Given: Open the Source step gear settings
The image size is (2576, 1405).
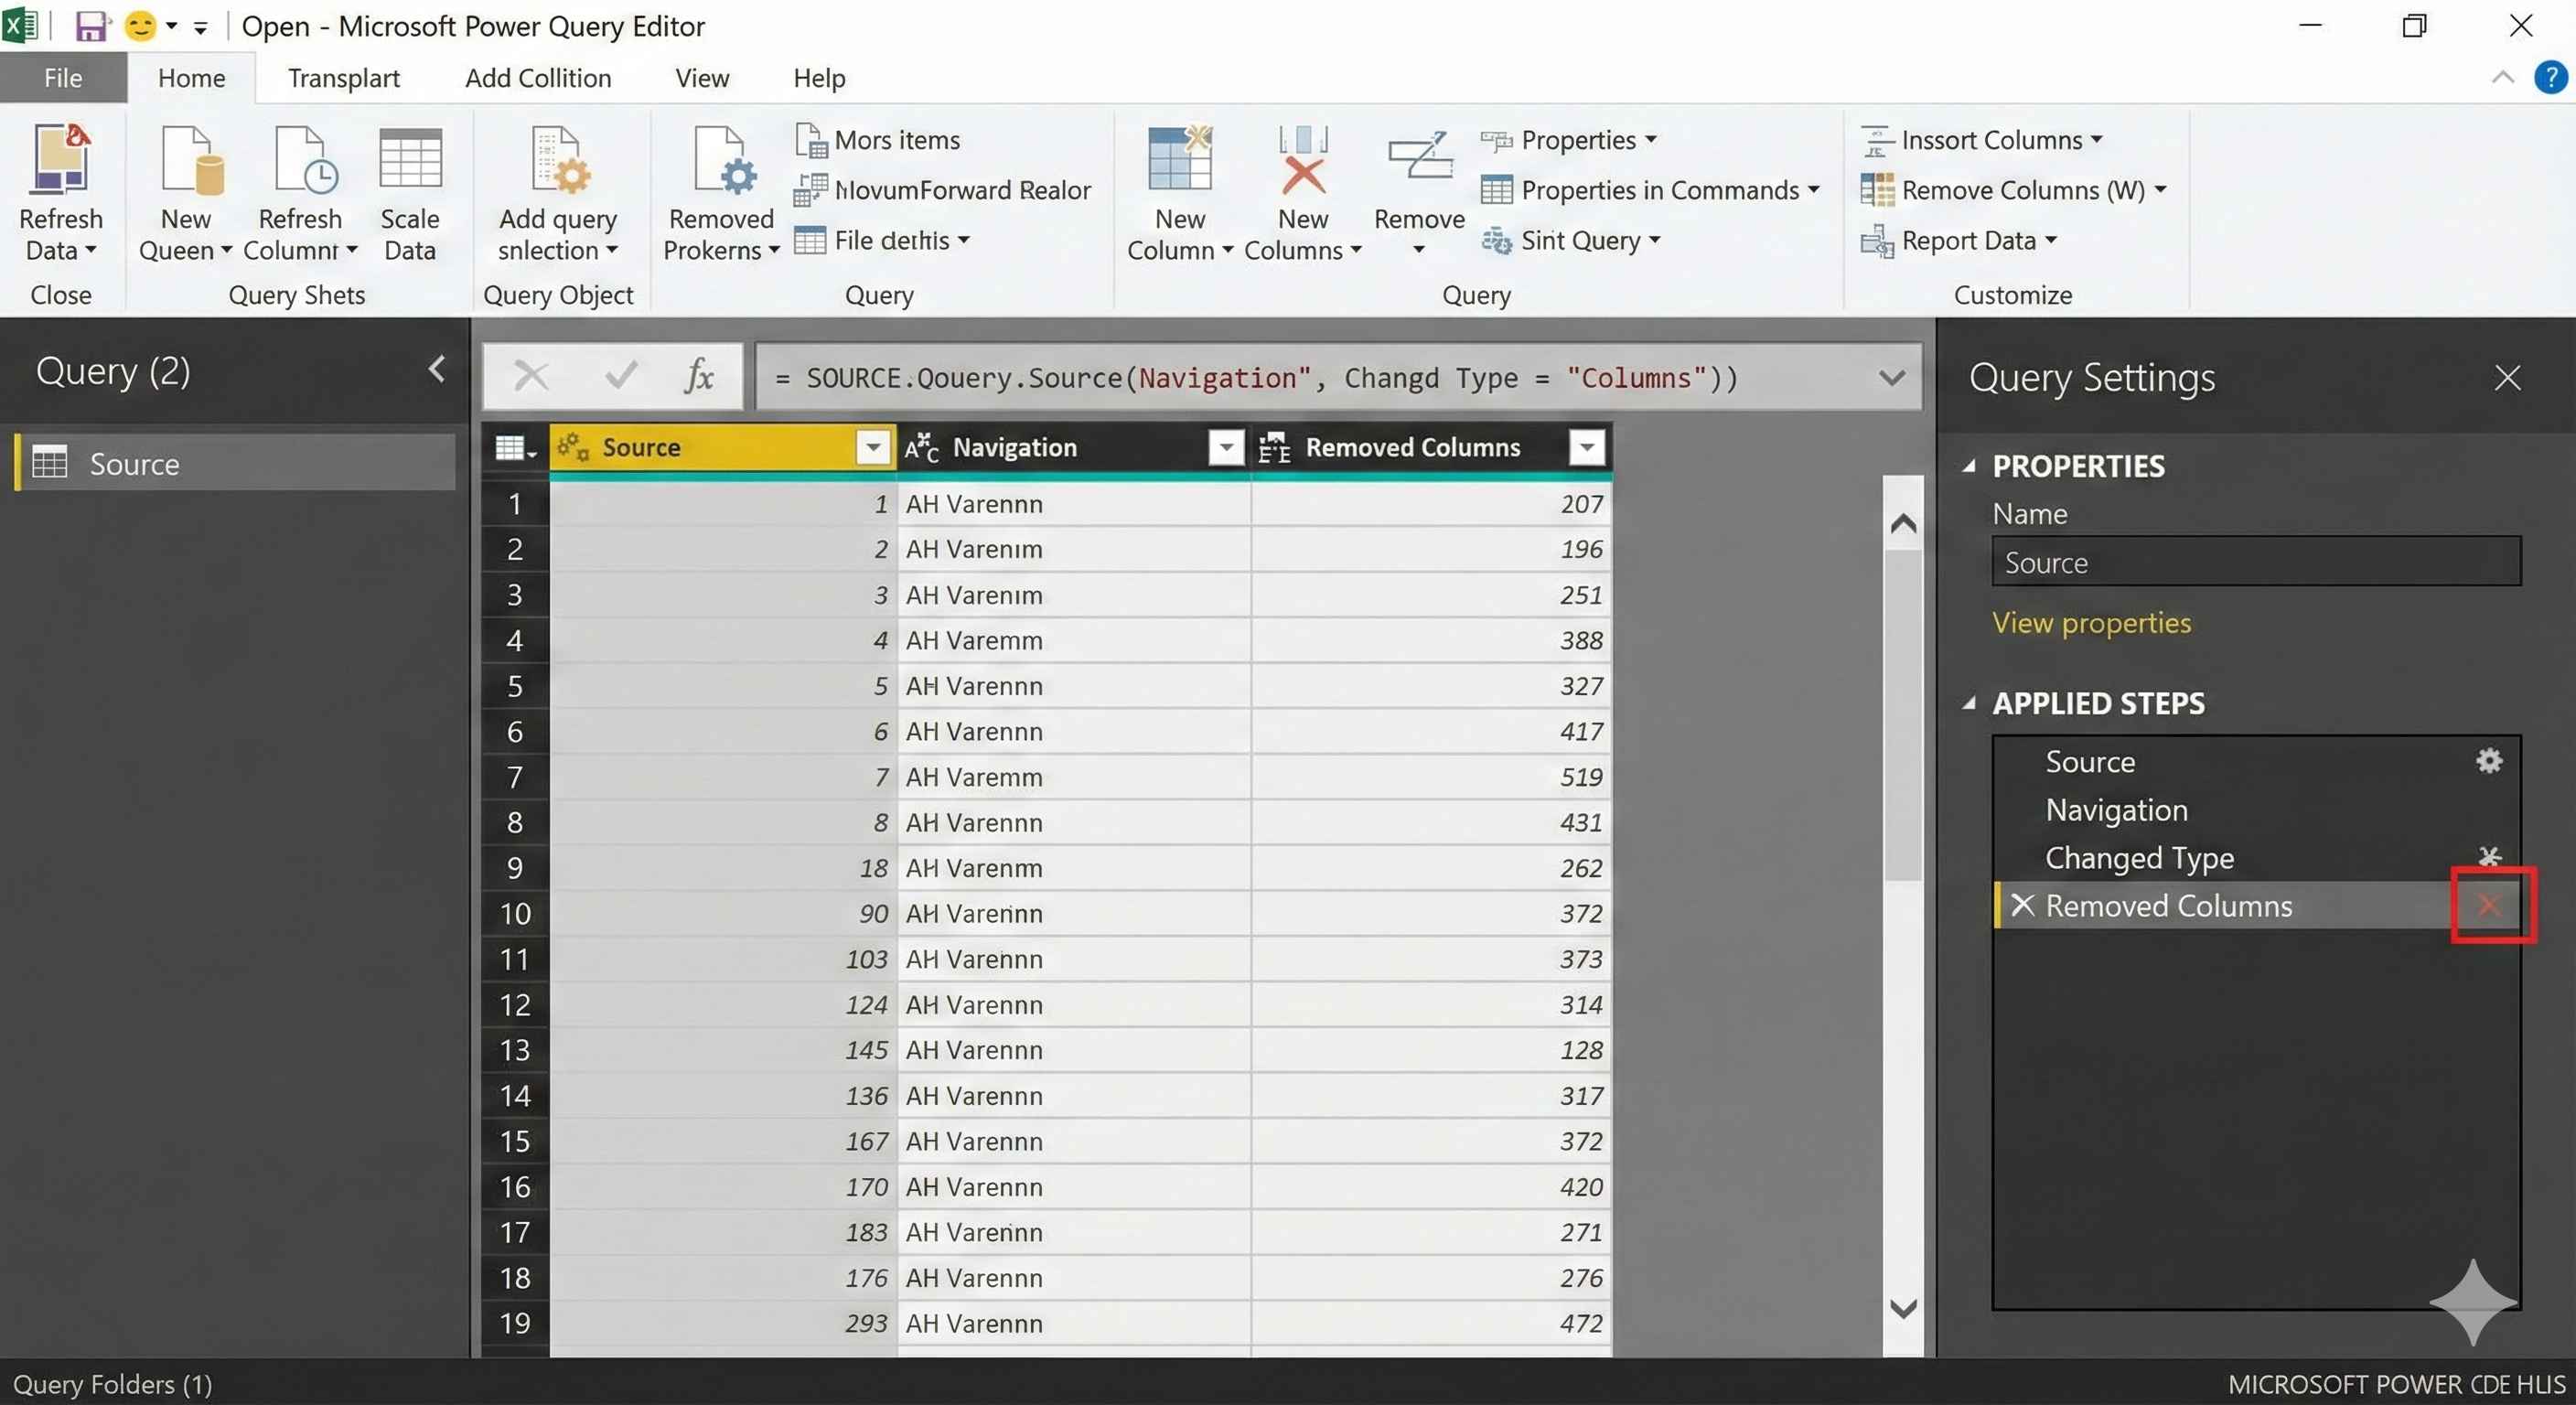Looking at the screenshot, I should 2489,761.
